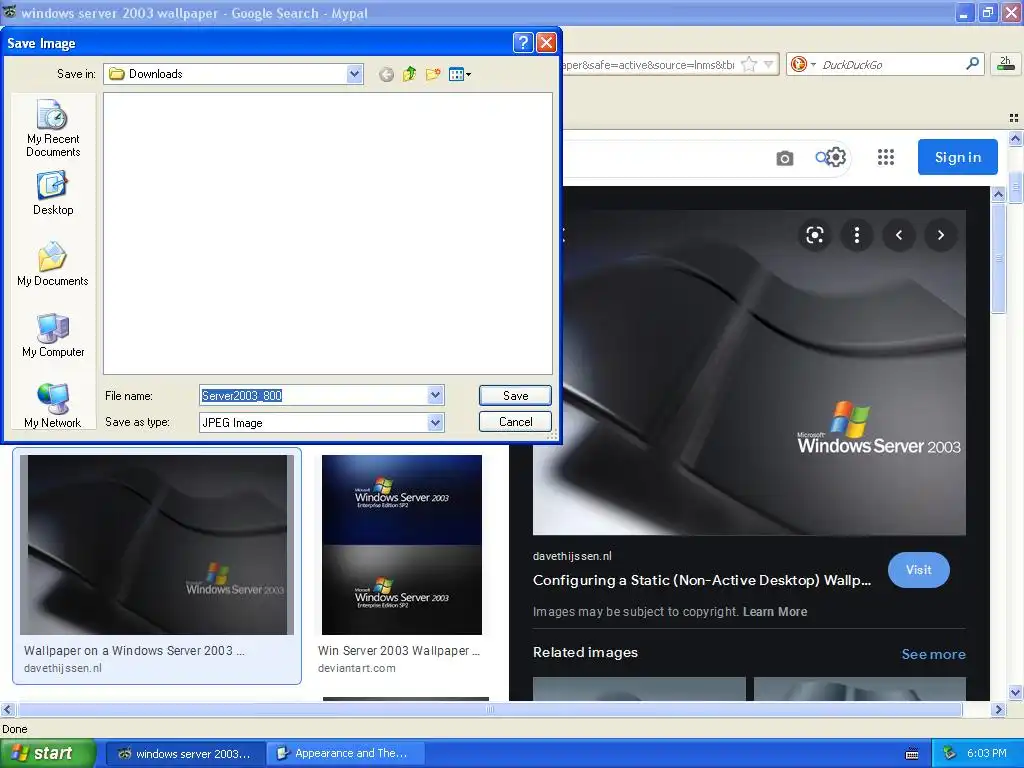
Task: Create new folder in Save Image dialog
Action: (432, 74)
